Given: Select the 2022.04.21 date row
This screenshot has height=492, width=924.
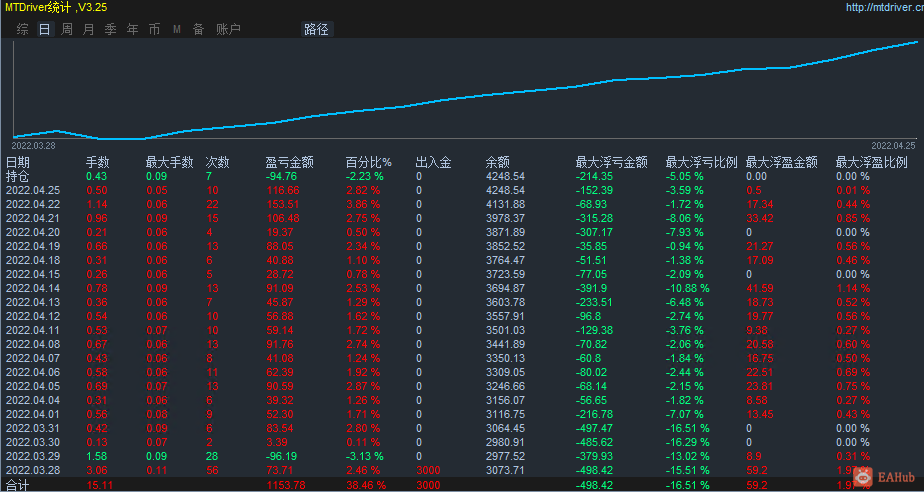Looking at the screenshot, I should 32,219.
